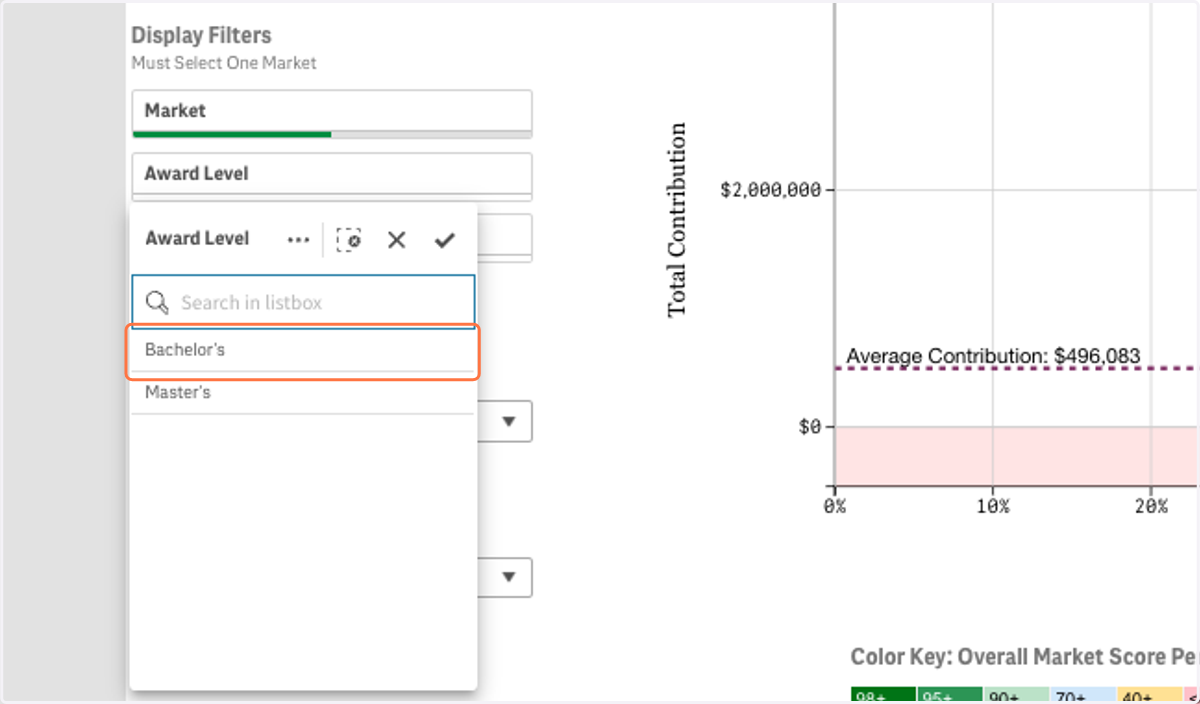Screen dimensions: 1200x704
Task: Select the Bachelor's list item
Action: [303, 351]
